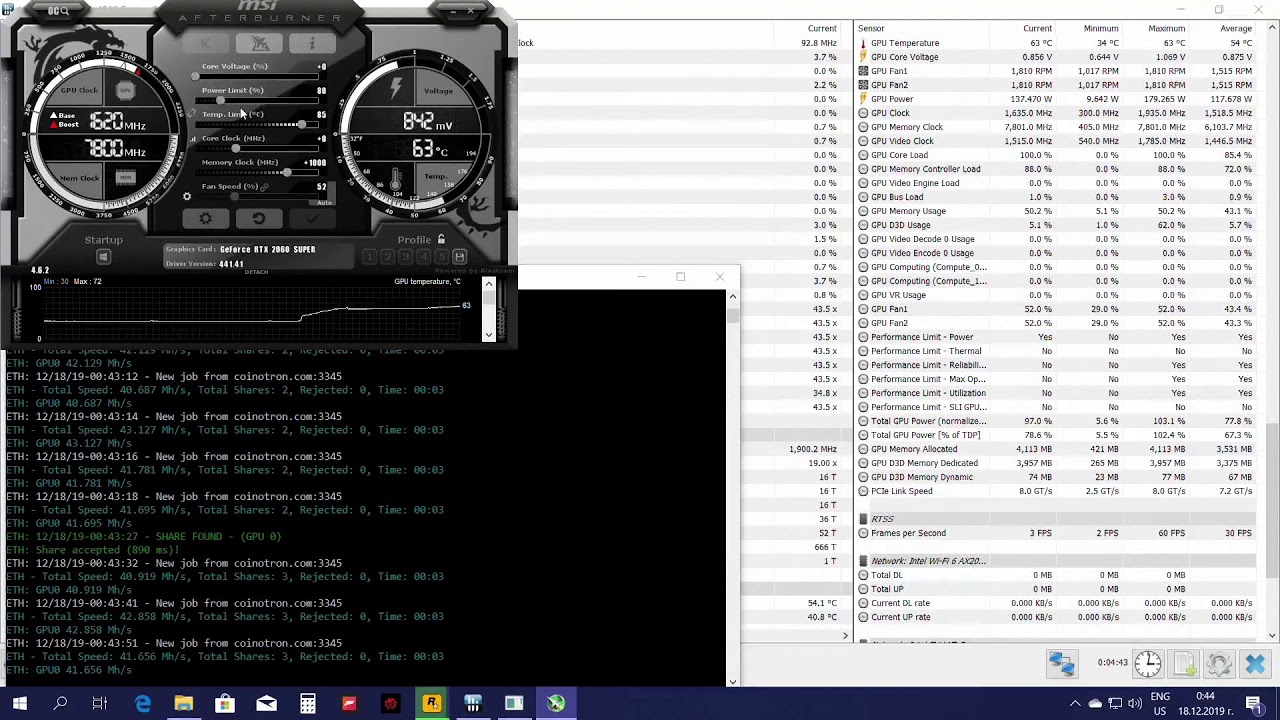
Task: Open Microsoft Store from the taskbar
Action: [x=225, y=703]
